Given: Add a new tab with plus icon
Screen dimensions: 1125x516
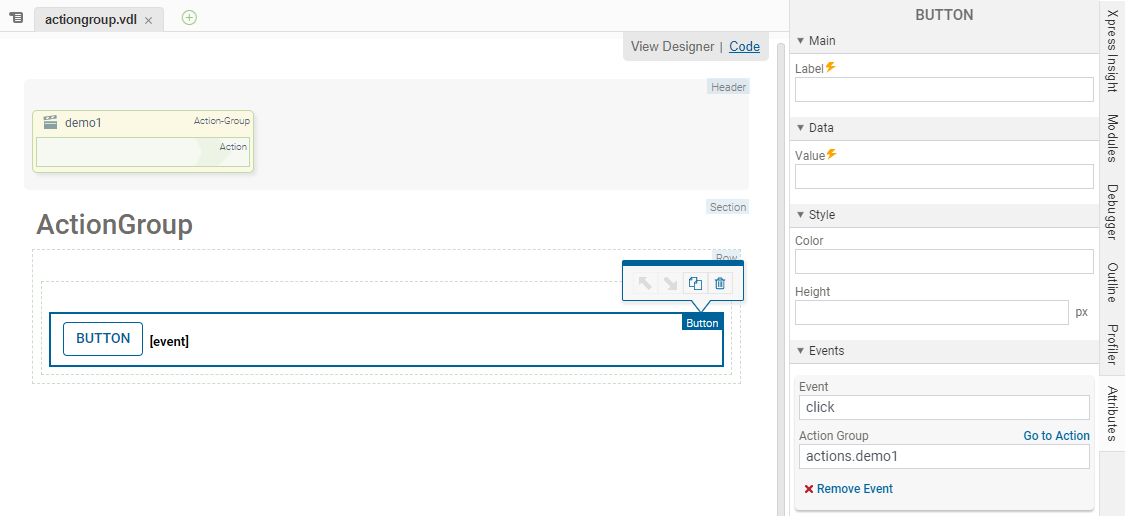Looking at the screenshot, I should coord(189,18).
